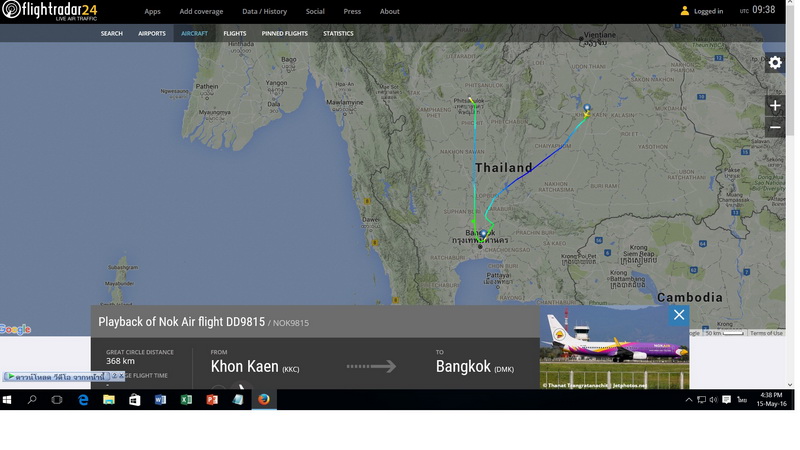Screen dimensions: 800x450
Task: Open Windows taskbar search
Action: pyautogui.click(x=32, y=399)
